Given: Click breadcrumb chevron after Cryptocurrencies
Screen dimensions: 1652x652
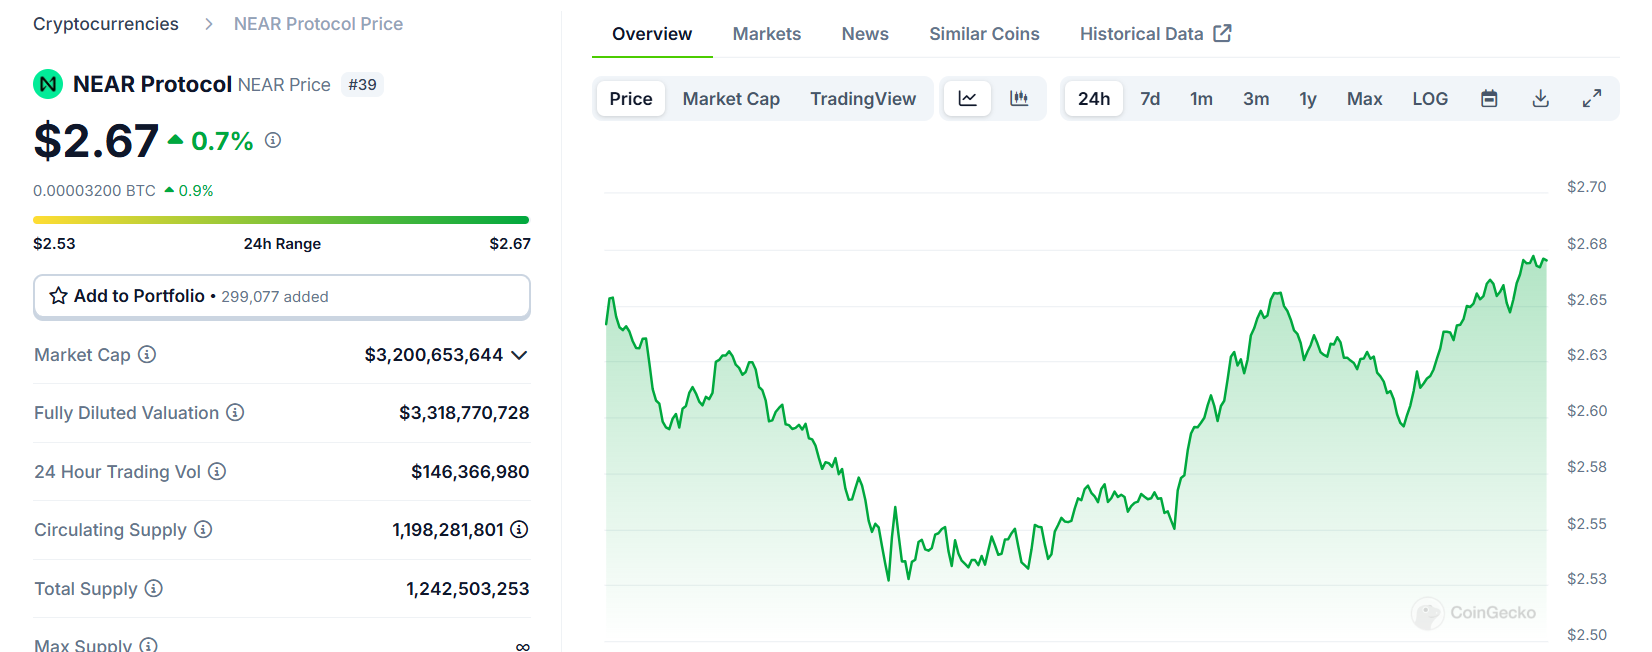Looking at the screenshot, I should 208,24.
